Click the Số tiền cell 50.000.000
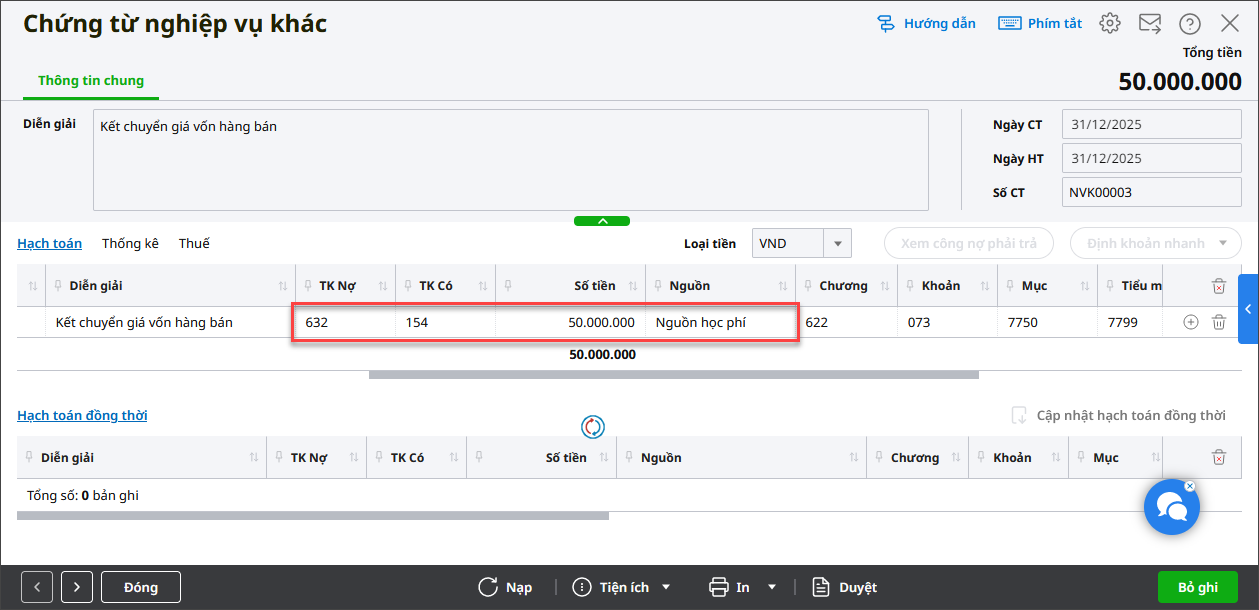Viewport: 1259px width, 610px height. (571, 322)
